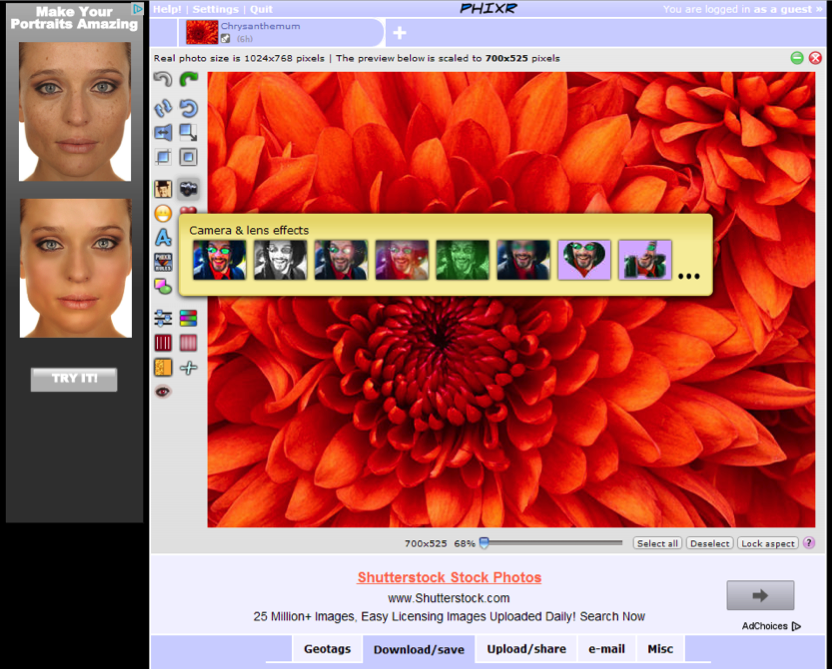This screenshot has width=832, height=669.
Task: Click the green redo arrow icon
Action: pyautogui.click(x=188, y=79)
